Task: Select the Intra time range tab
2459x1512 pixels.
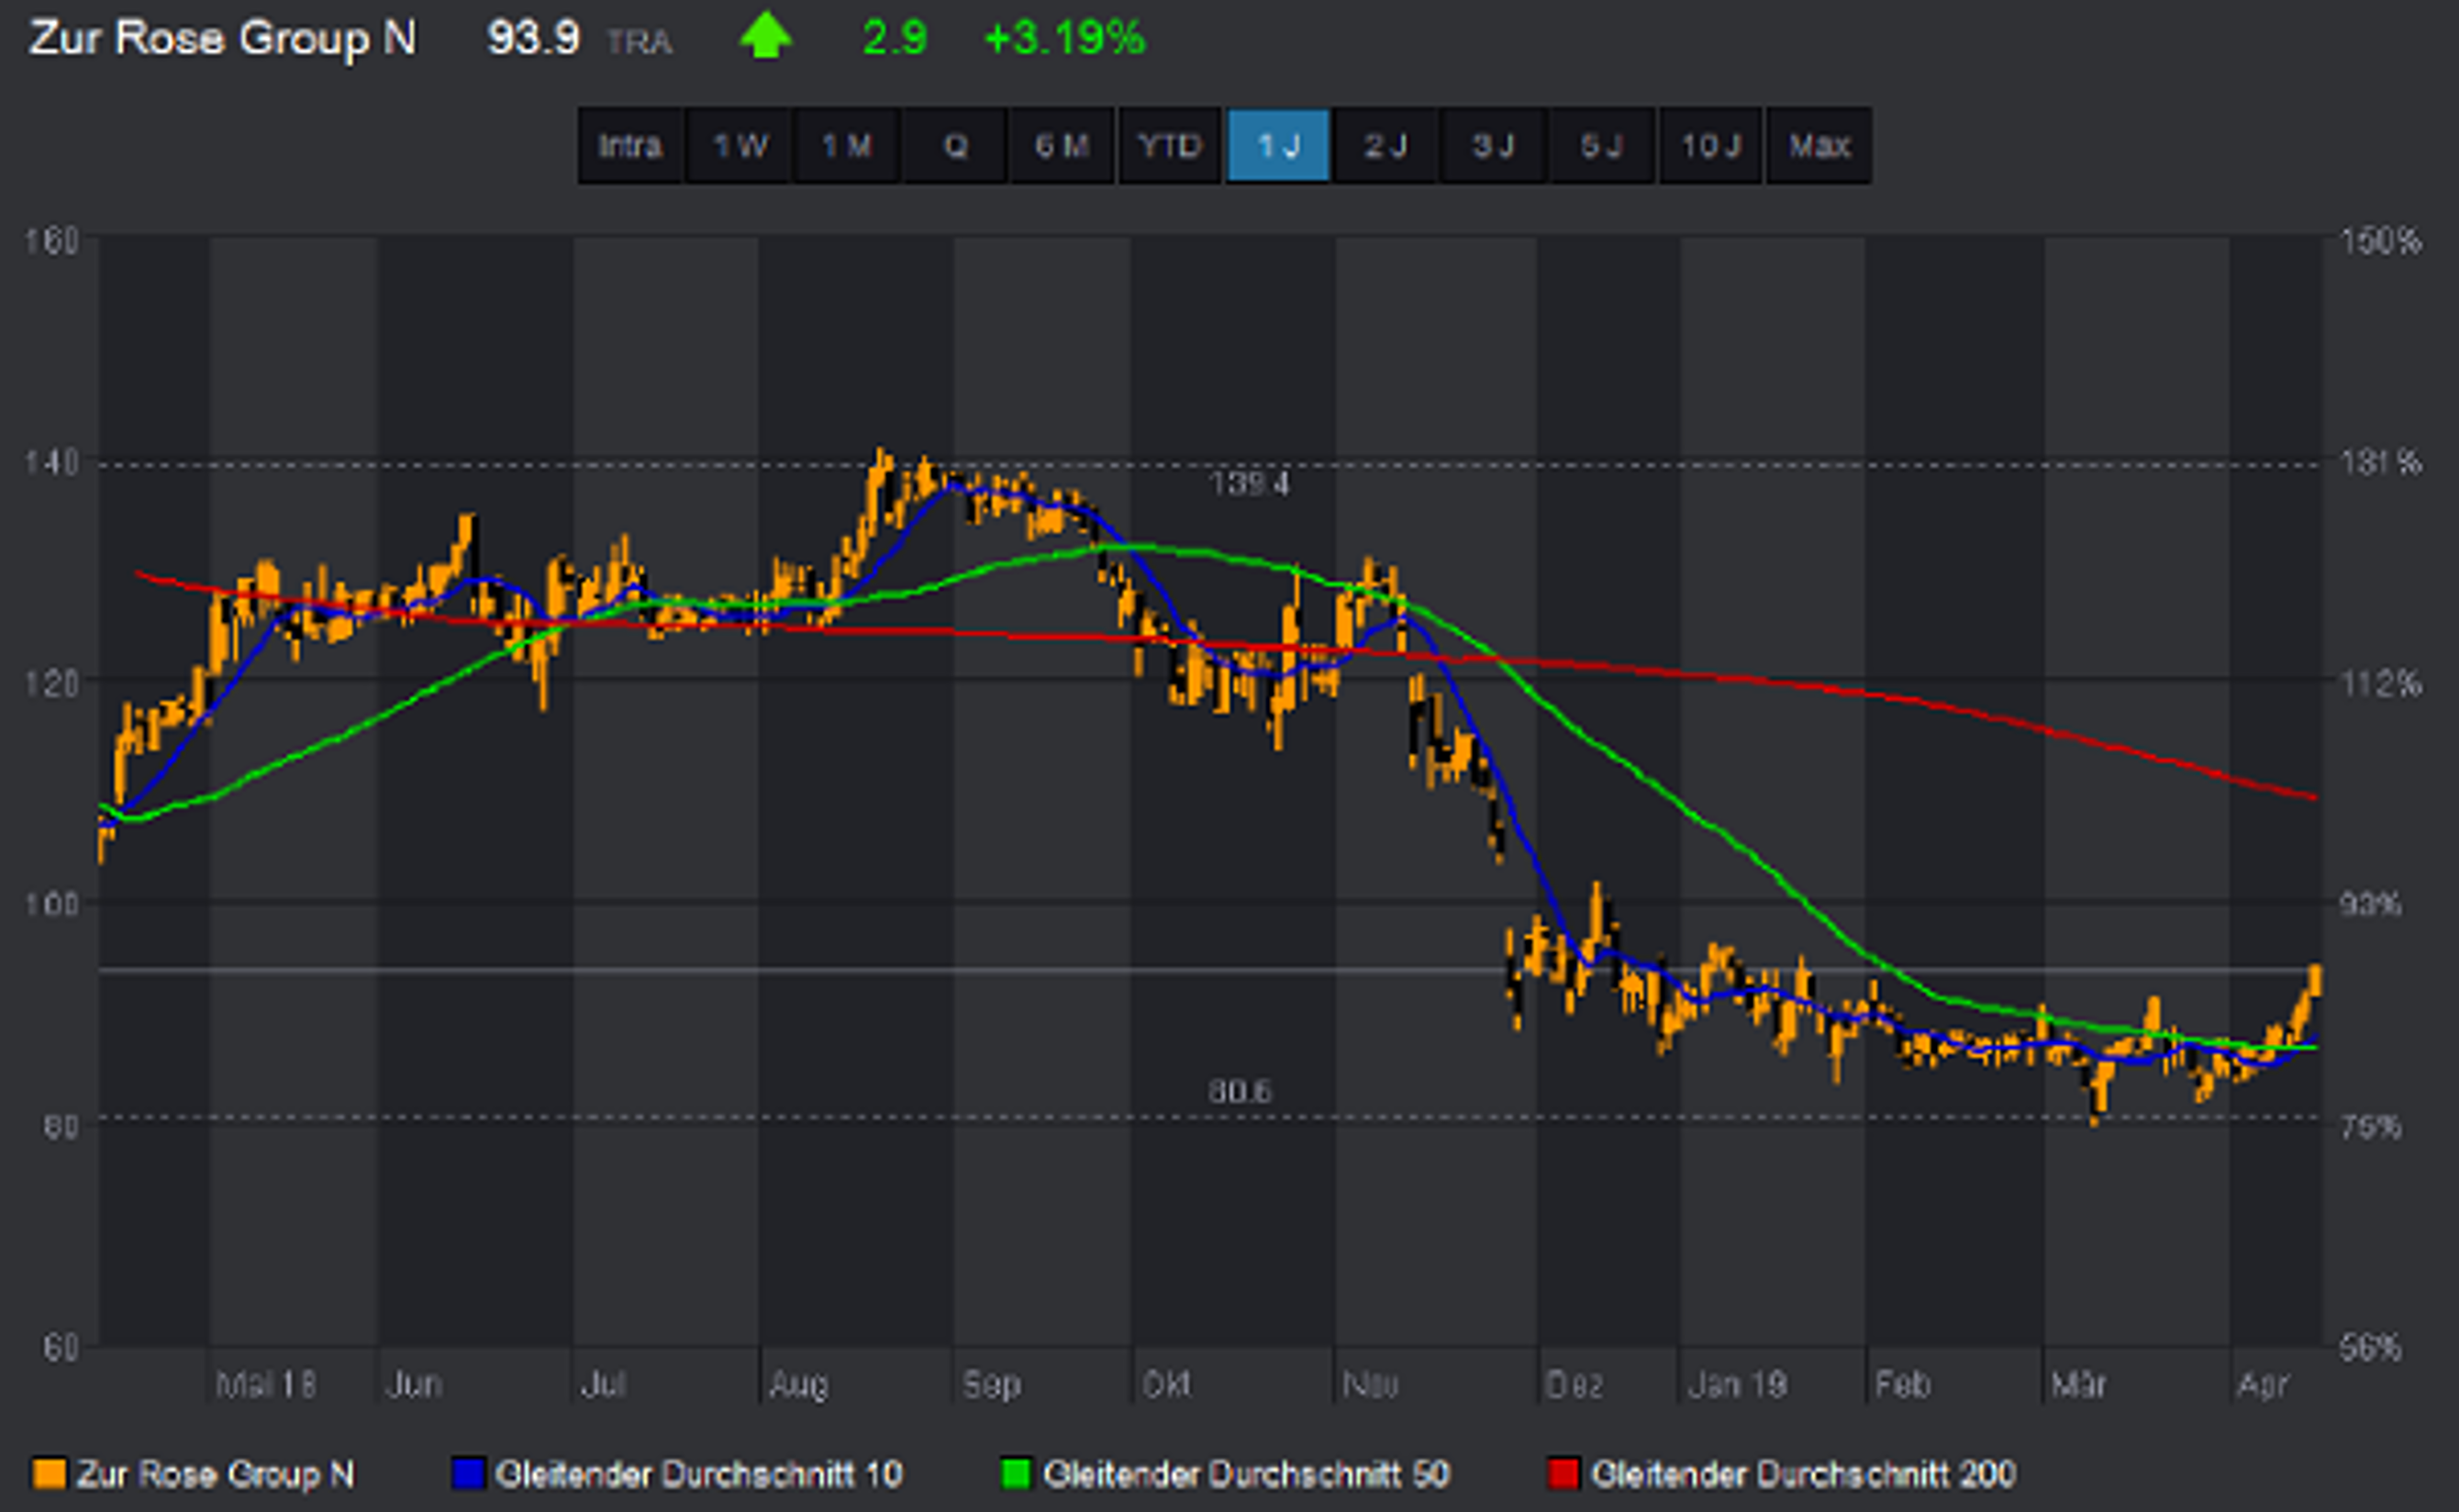Action: click(x=630, y=146)
